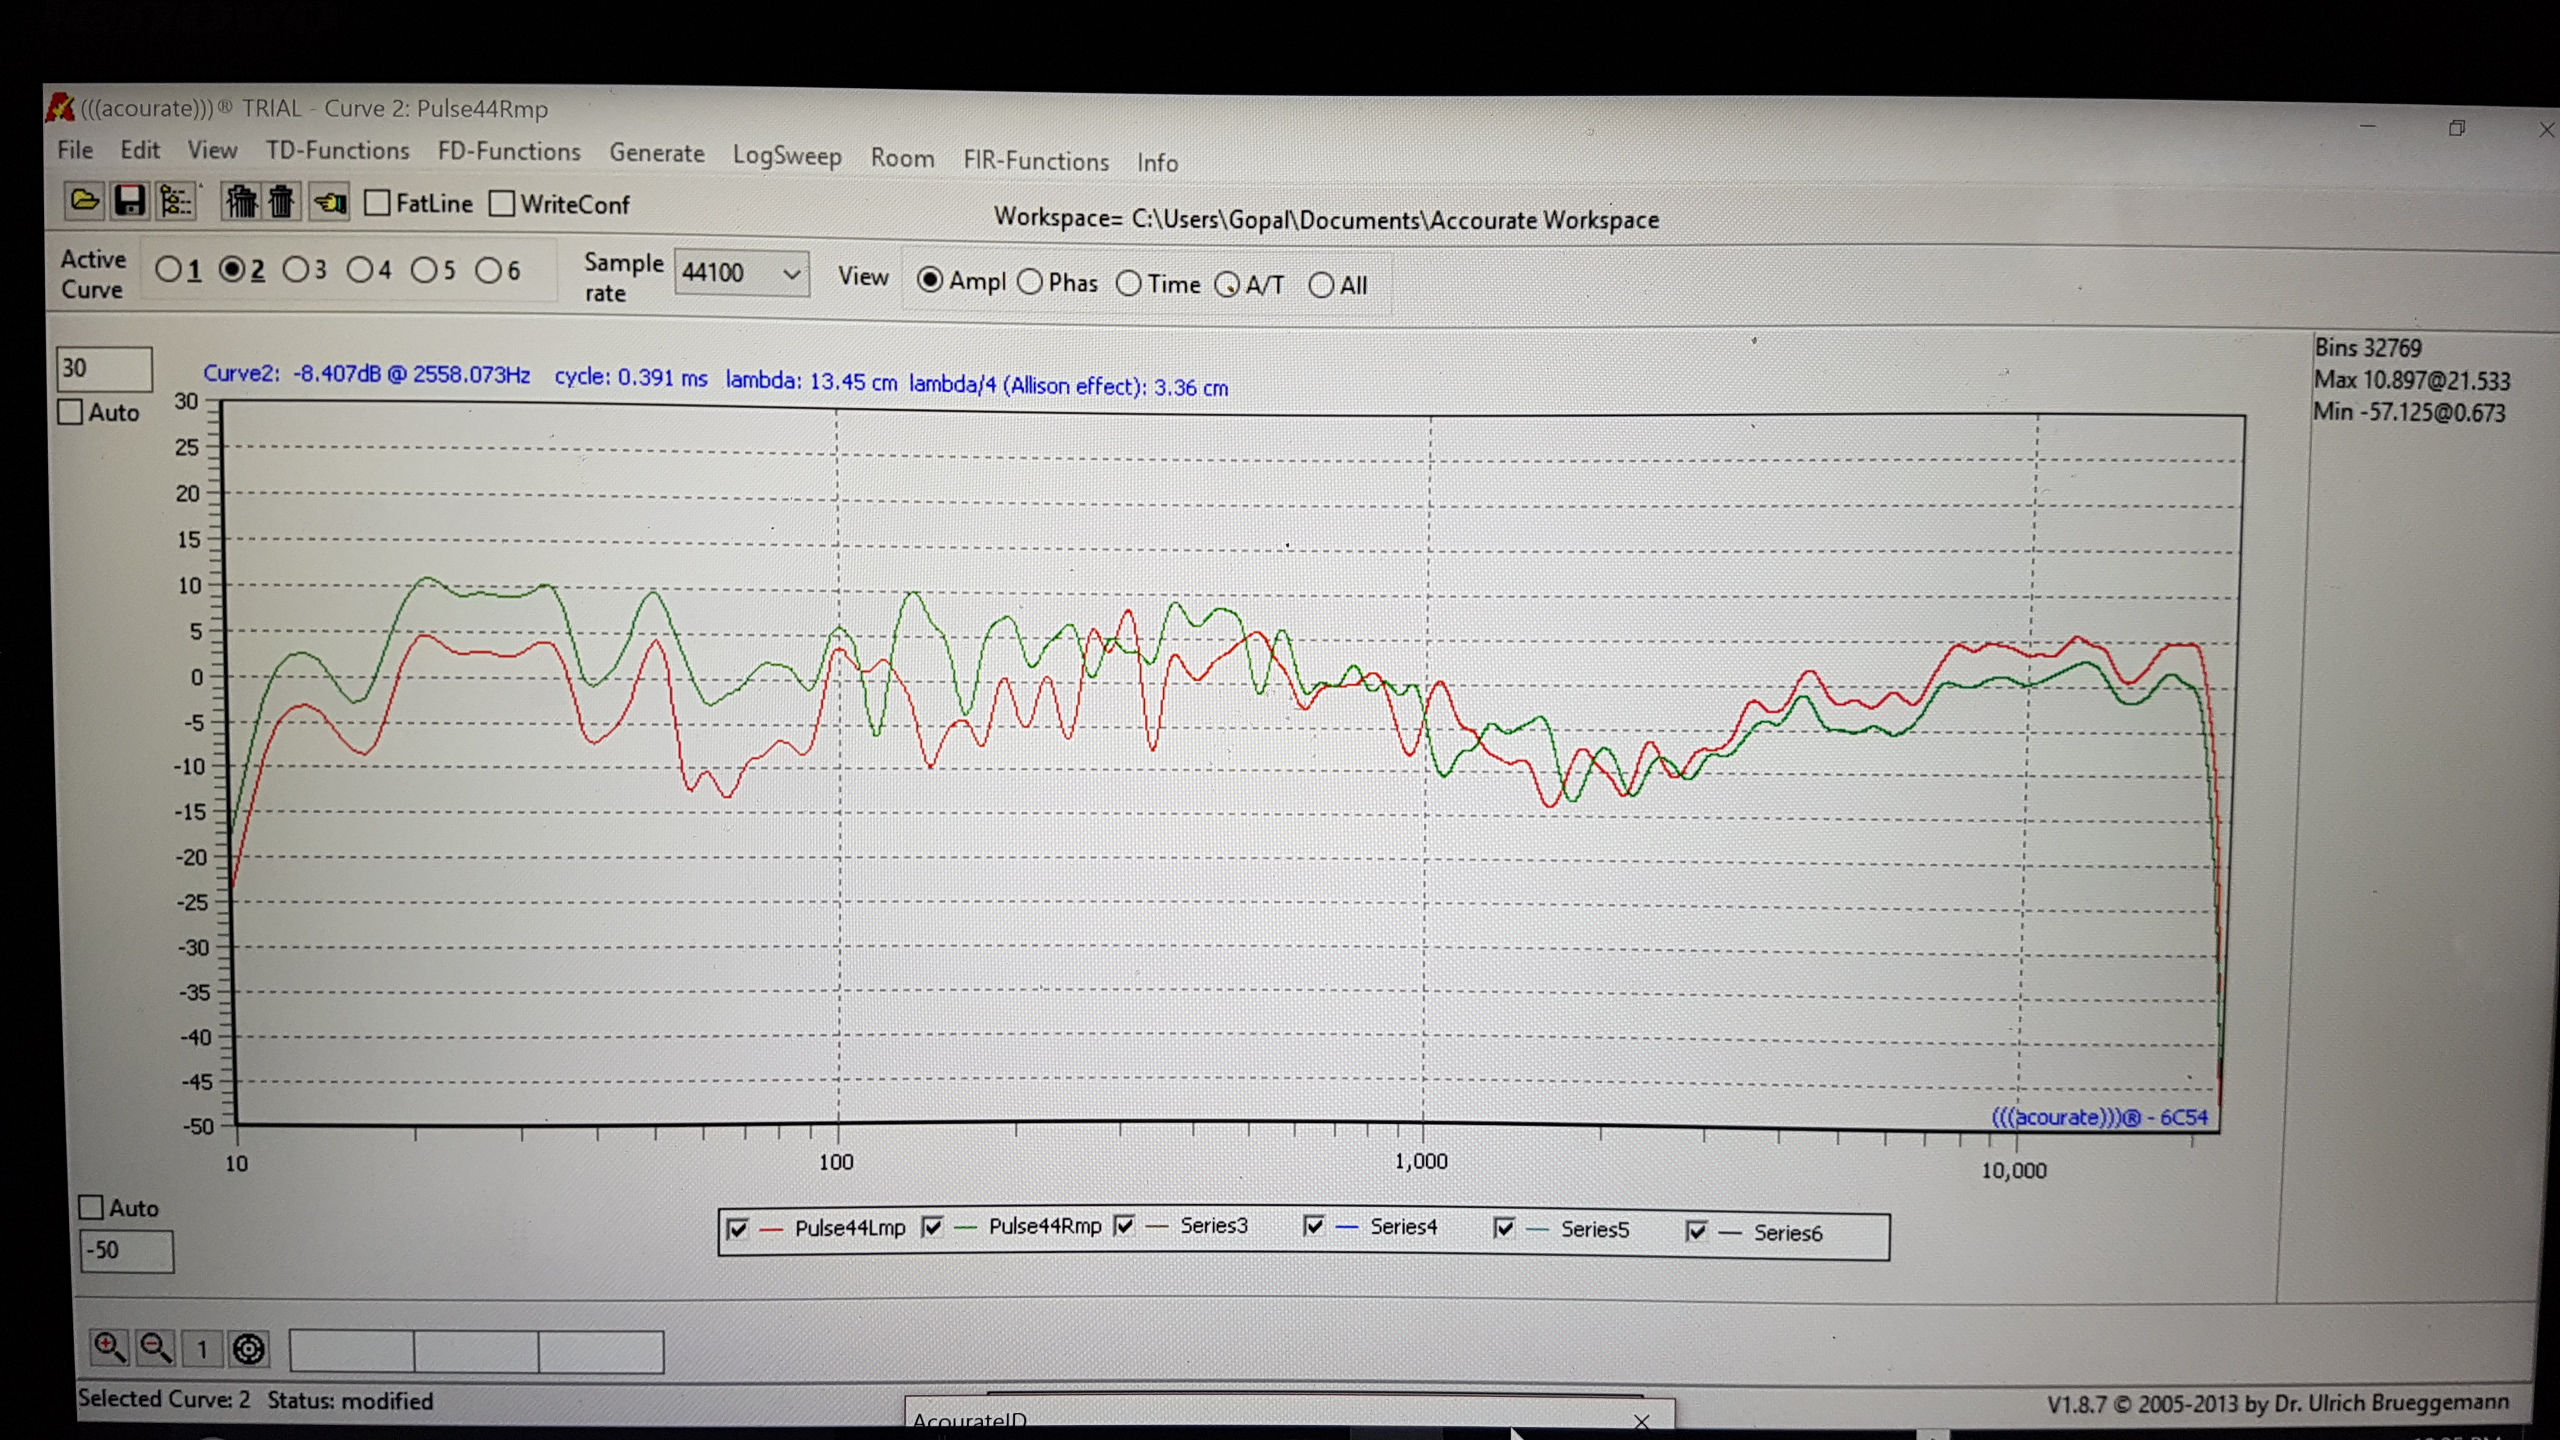
Task: Switch view to A/T
Action: [1227, 285]
